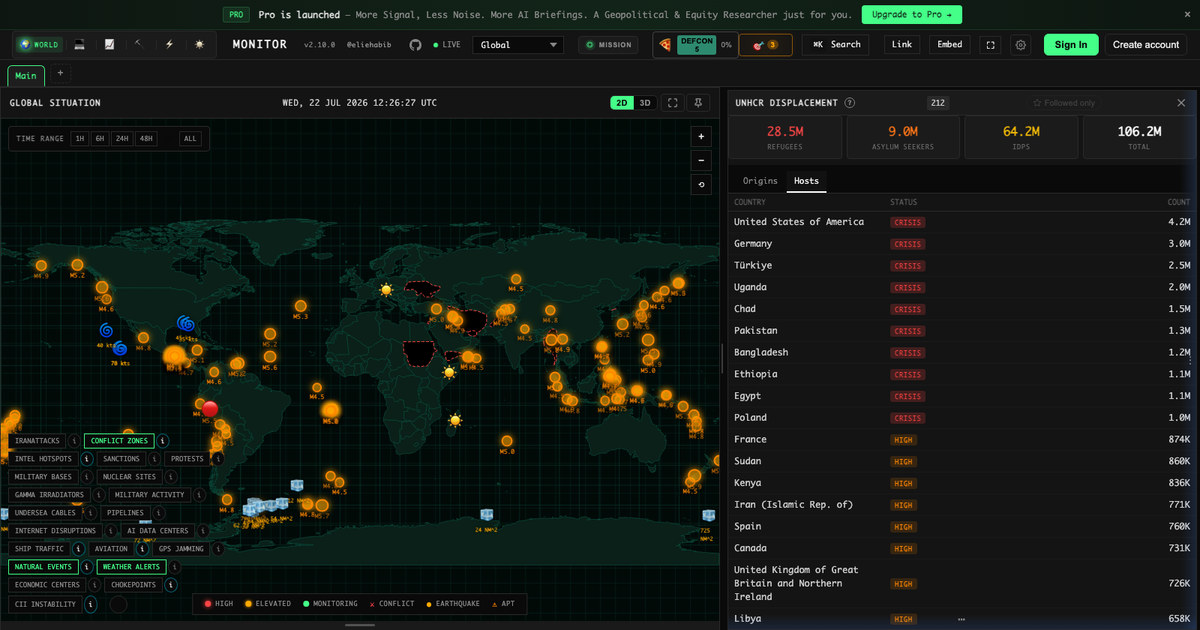Switch to the Origins tab
Image resolution: width=1200 pixels, height=630 pixels.
(760, 181)
